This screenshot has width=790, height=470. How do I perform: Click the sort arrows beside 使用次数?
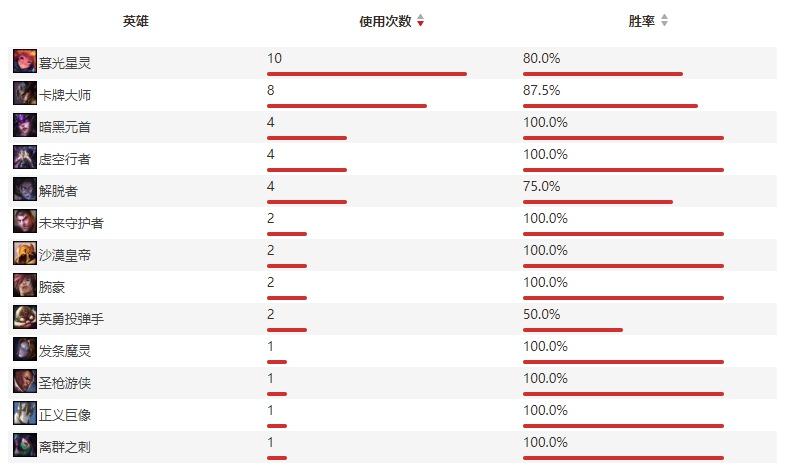tap(420, 21)
